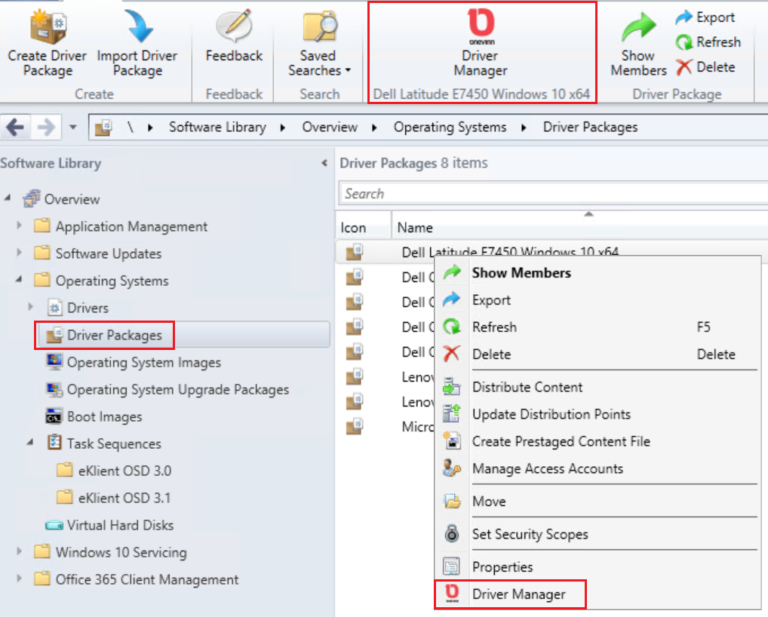Click Refresh in the ribbon
Image resolution: width=768 pixels, height=617 pixels.
pos(708,42)
